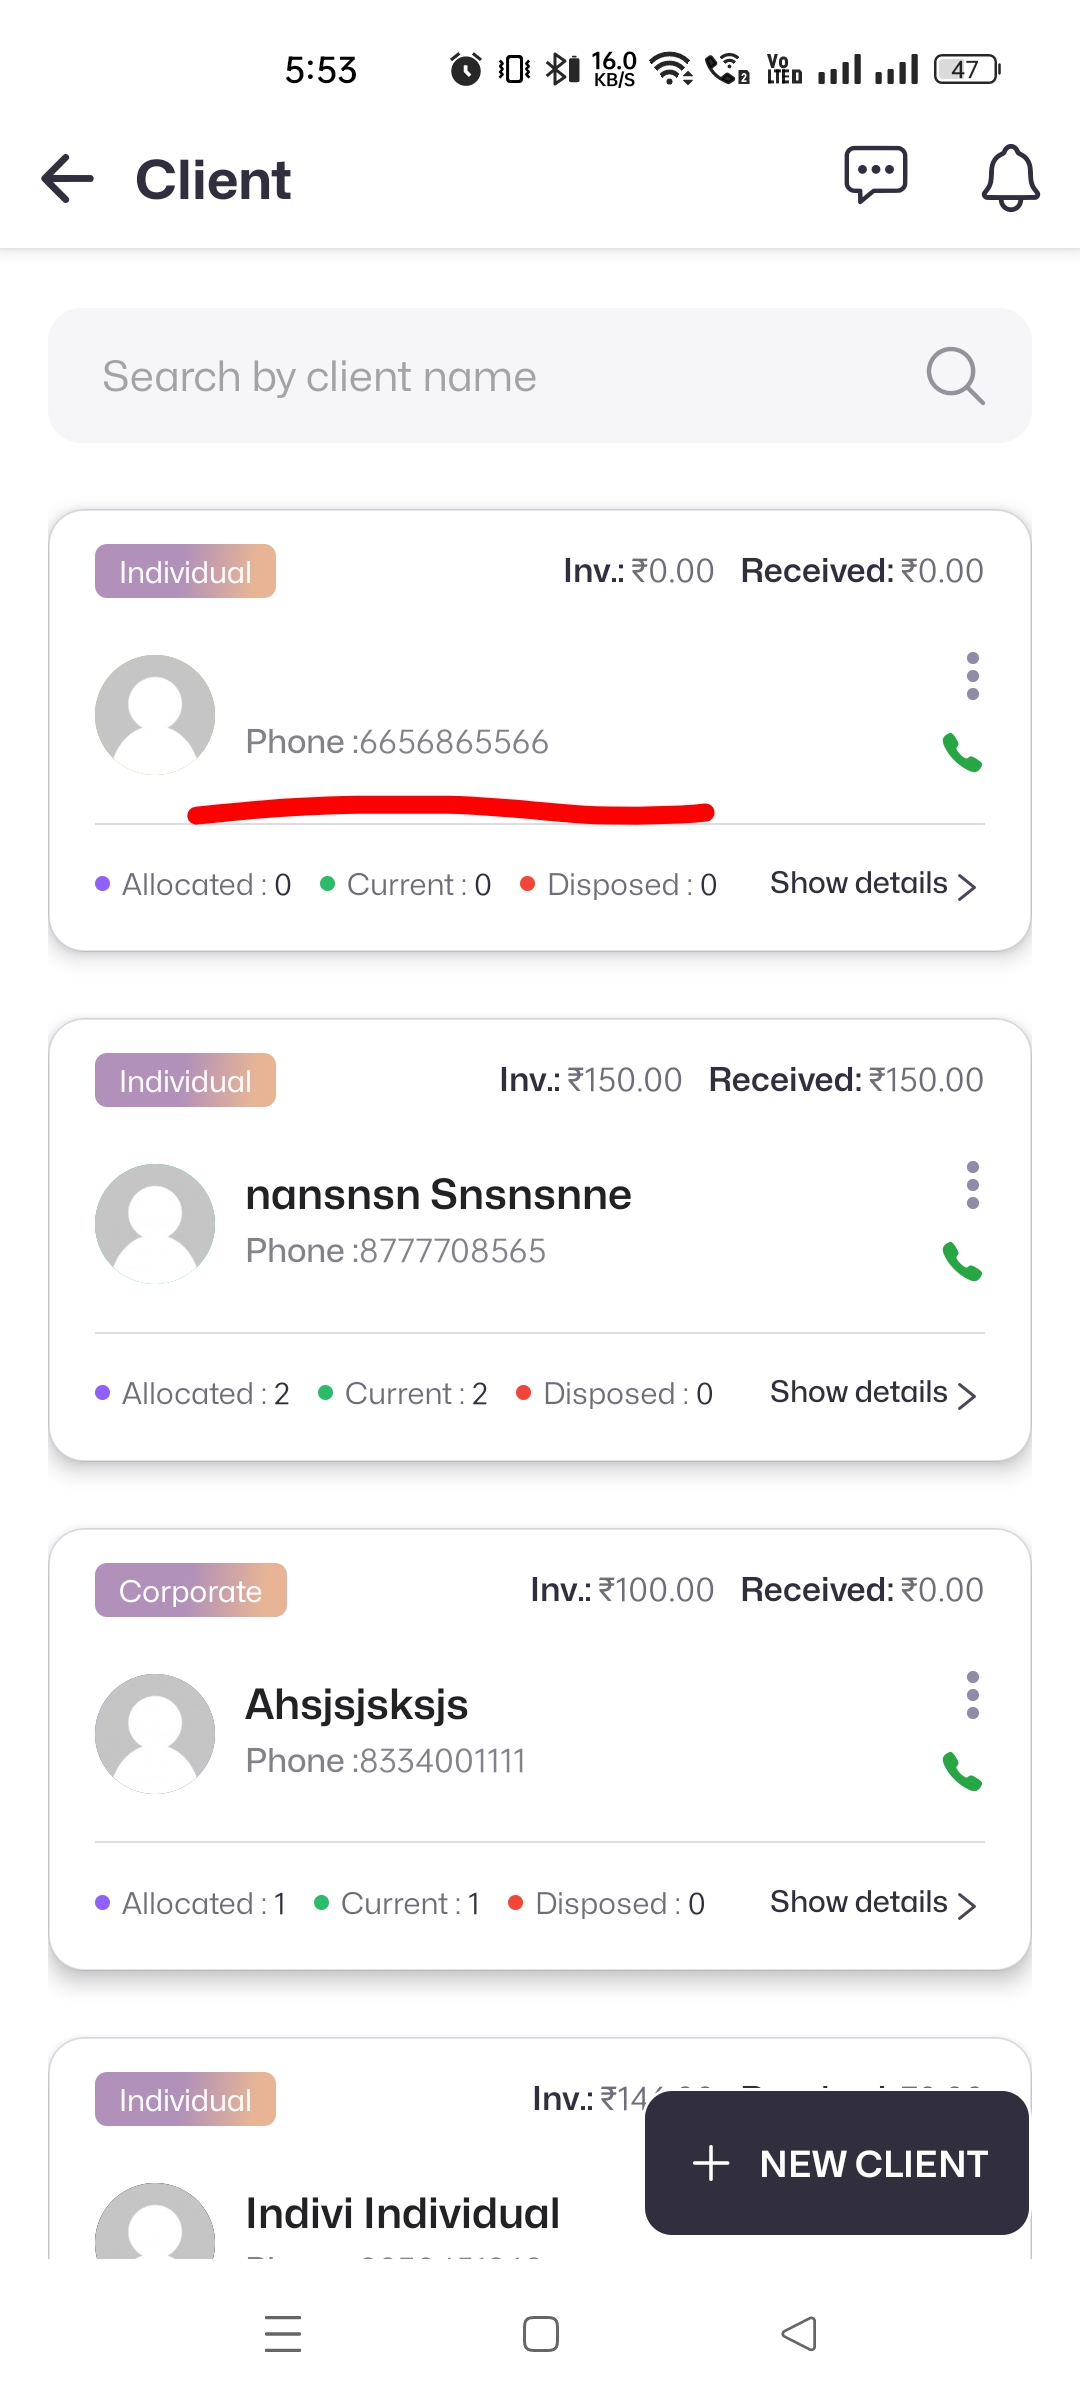The width and height of the screenshot is (1080, 2400).
Task: Open three-dot menu for client 6656865566
Action: [x=972, y=676]
